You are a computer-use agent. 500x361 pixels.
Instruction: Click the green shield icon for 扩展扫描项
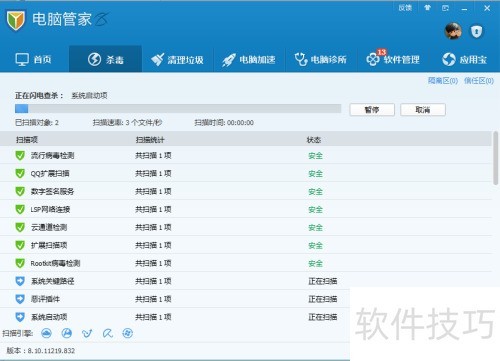click(x=20, y=245)
